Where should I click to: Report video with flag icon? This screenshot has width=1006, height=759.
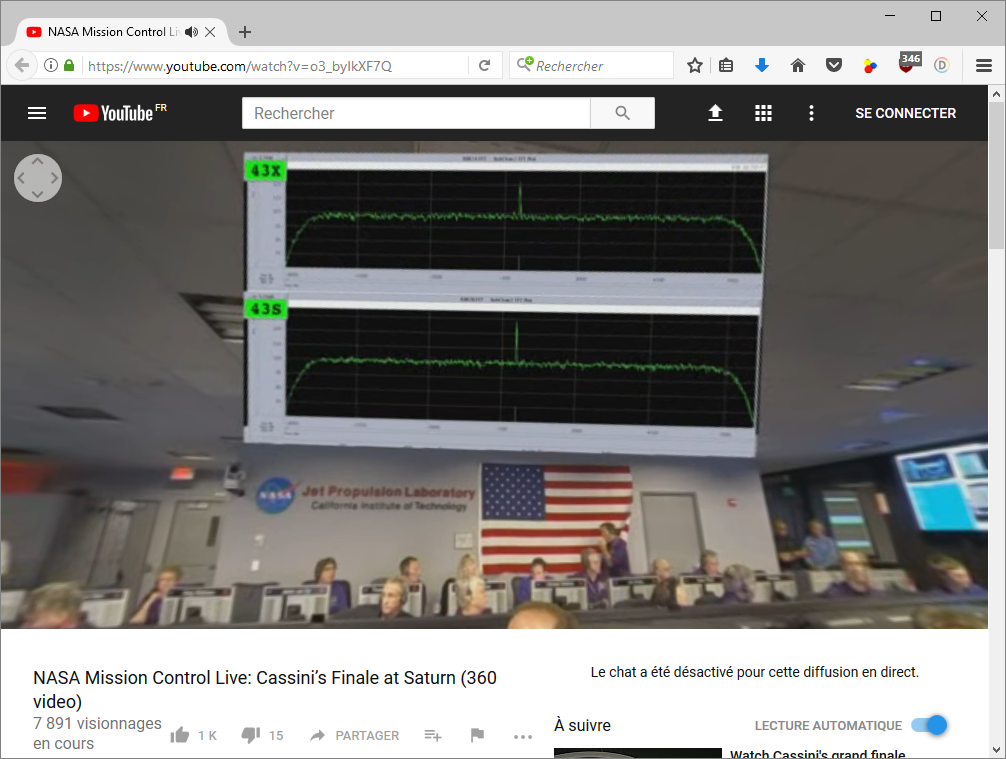click(477, 735)
